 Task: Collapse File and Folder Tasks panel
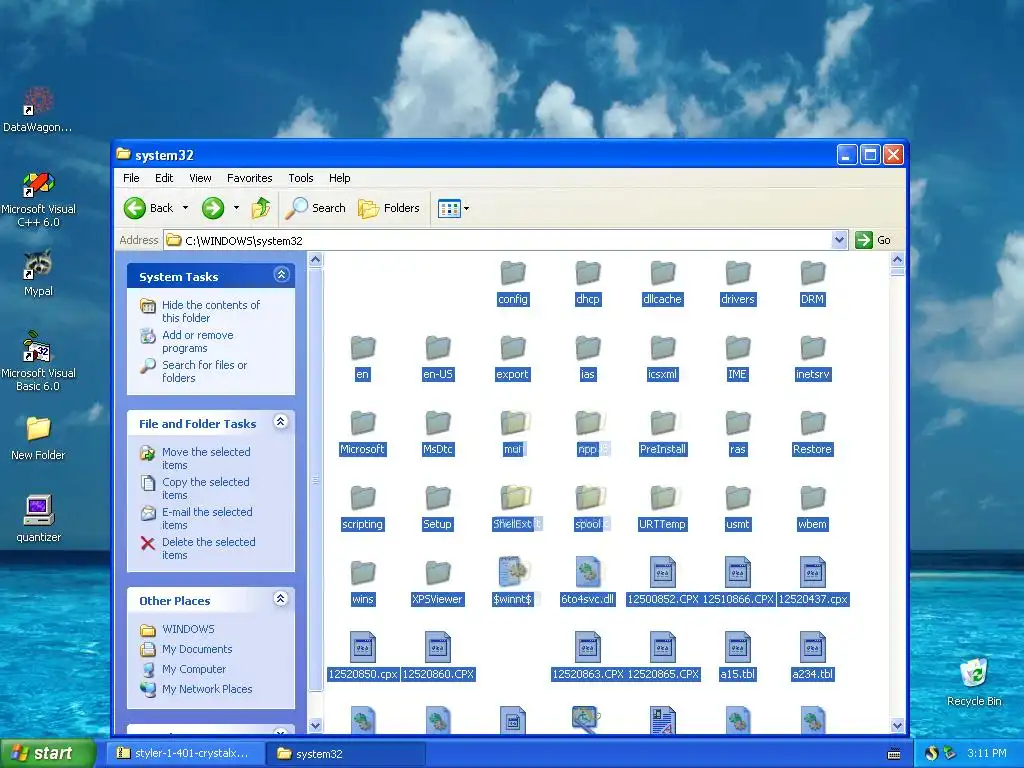281,422
